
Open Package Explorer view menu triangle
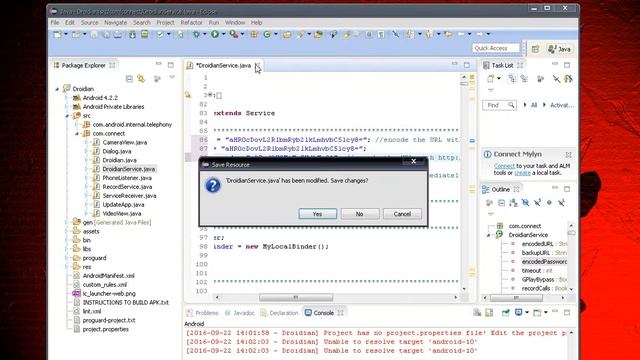pos(172,77)
